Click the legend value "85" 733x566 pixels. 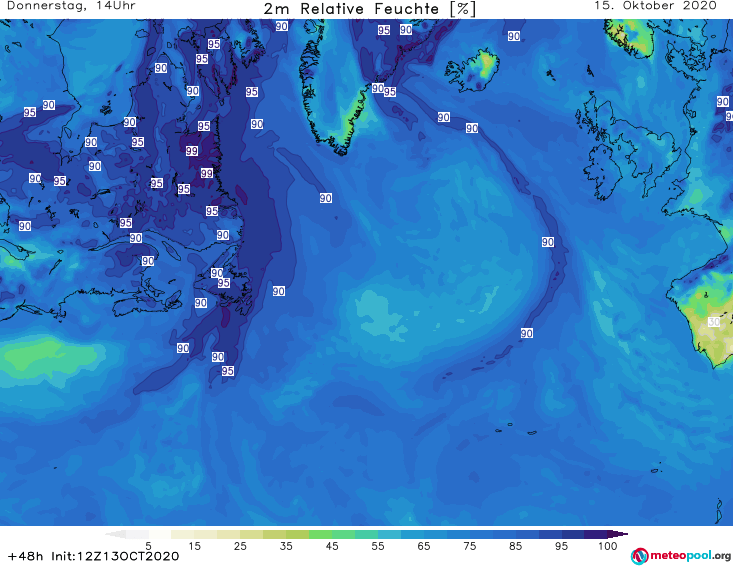tap(515, 546)
